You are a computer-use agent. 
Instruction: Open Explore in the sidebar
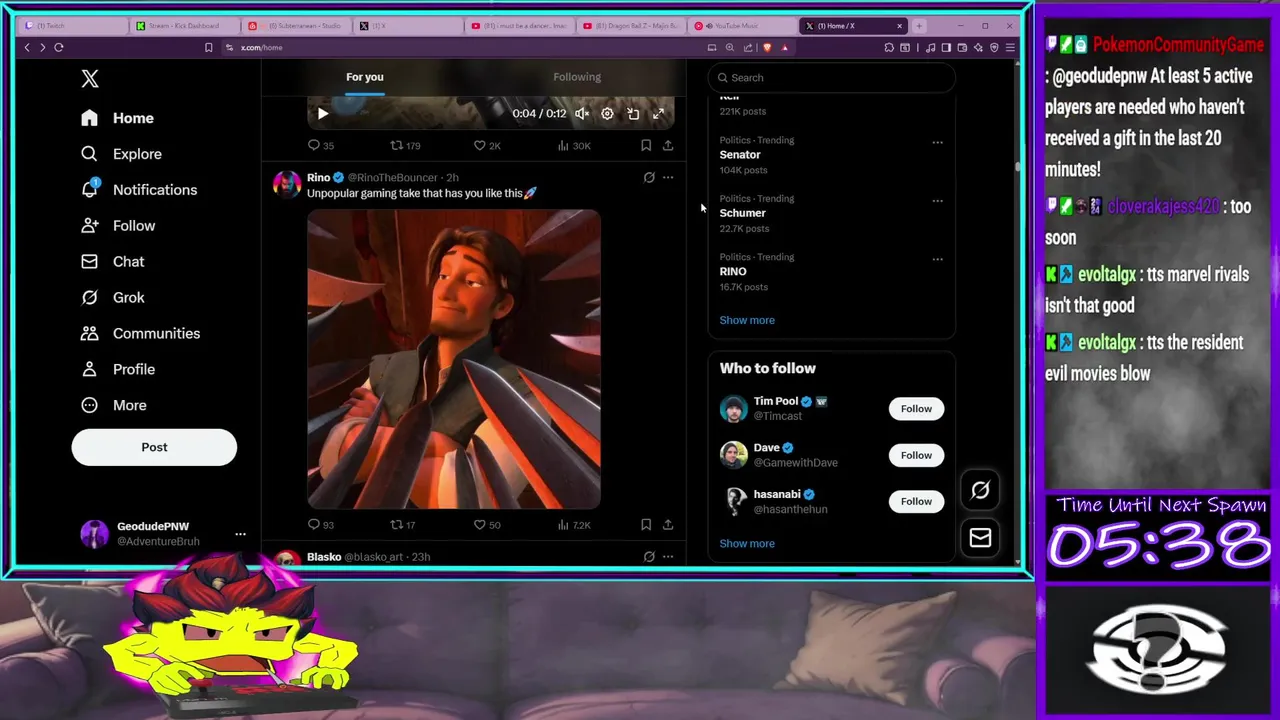coord(121,154)
